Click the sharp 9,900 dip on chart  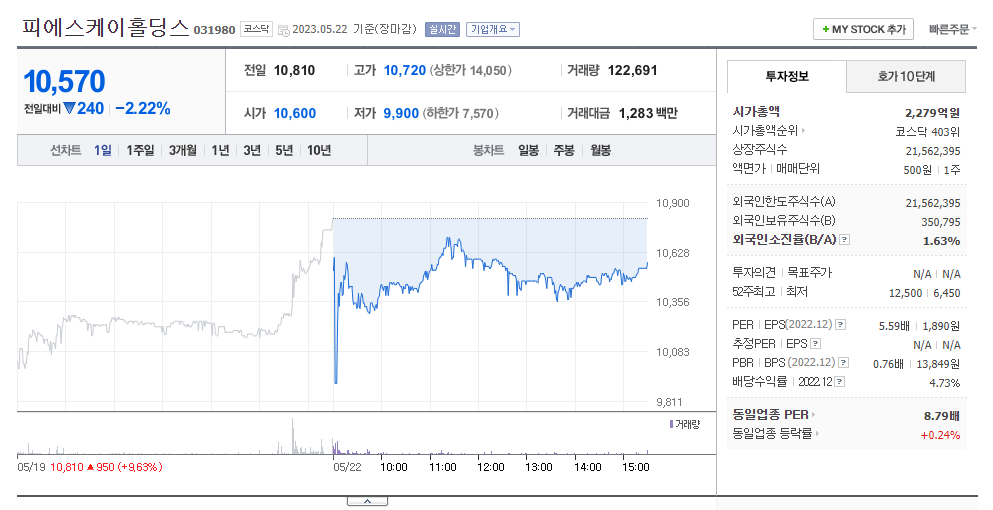pyautogui.click(x=336, y=382)
